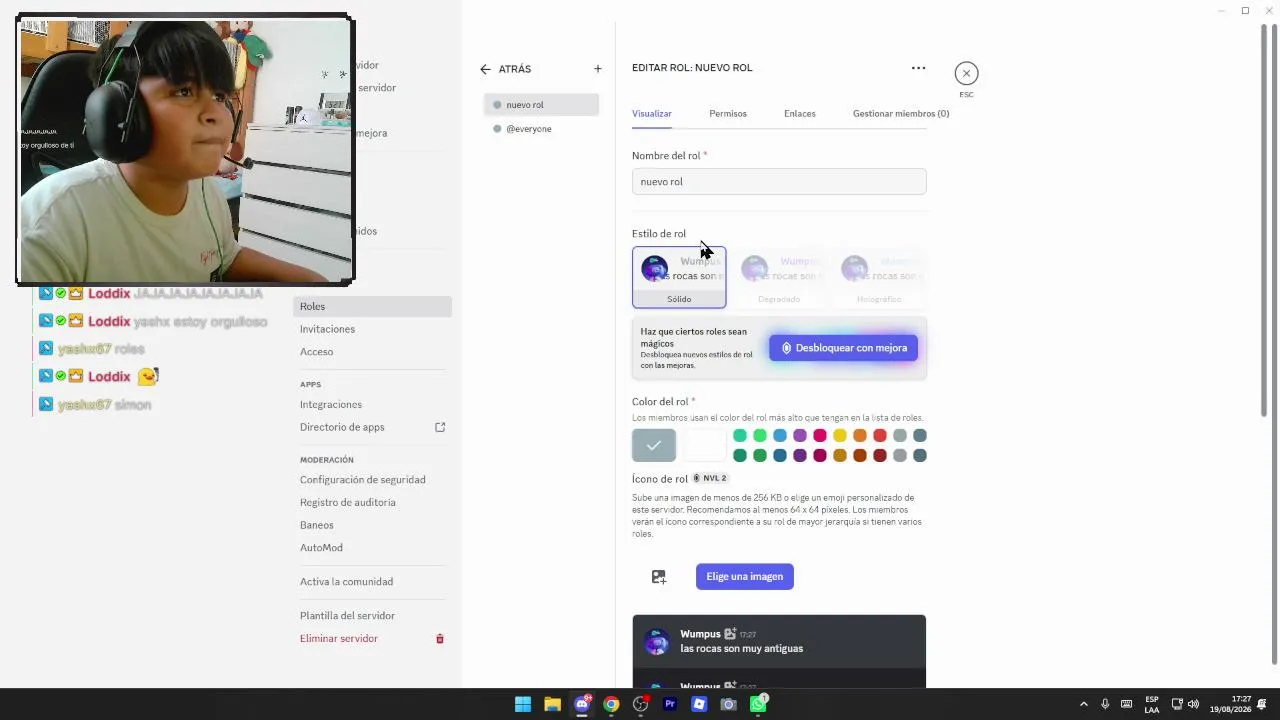Open the Enlaces tab
The width and height of the screenshot is (1280, 720).
(800, 114)
